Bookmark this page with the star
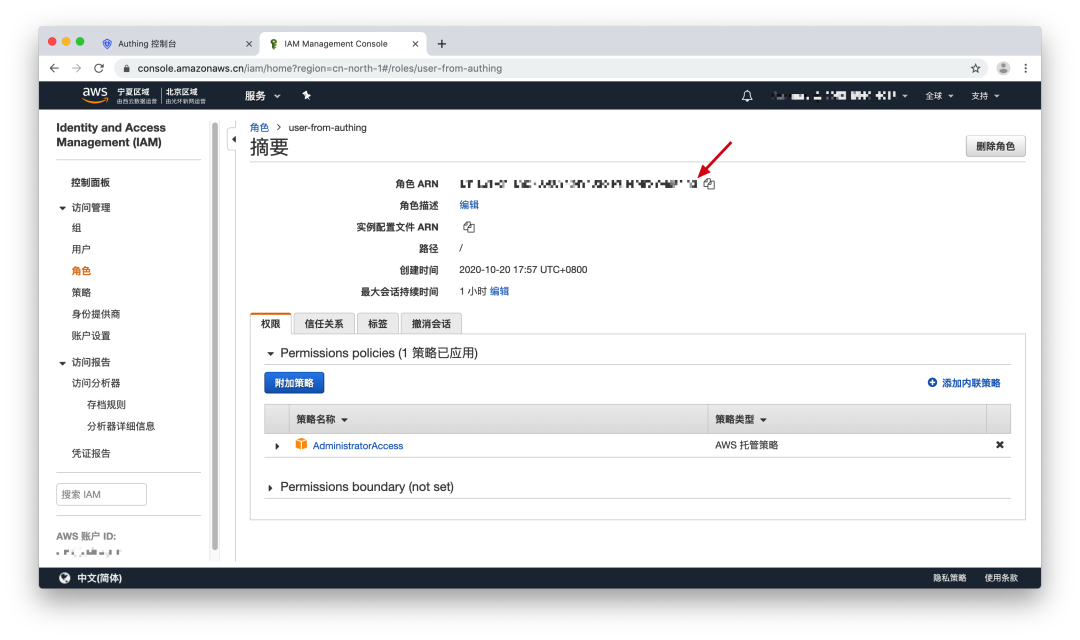 click(975, 68)
